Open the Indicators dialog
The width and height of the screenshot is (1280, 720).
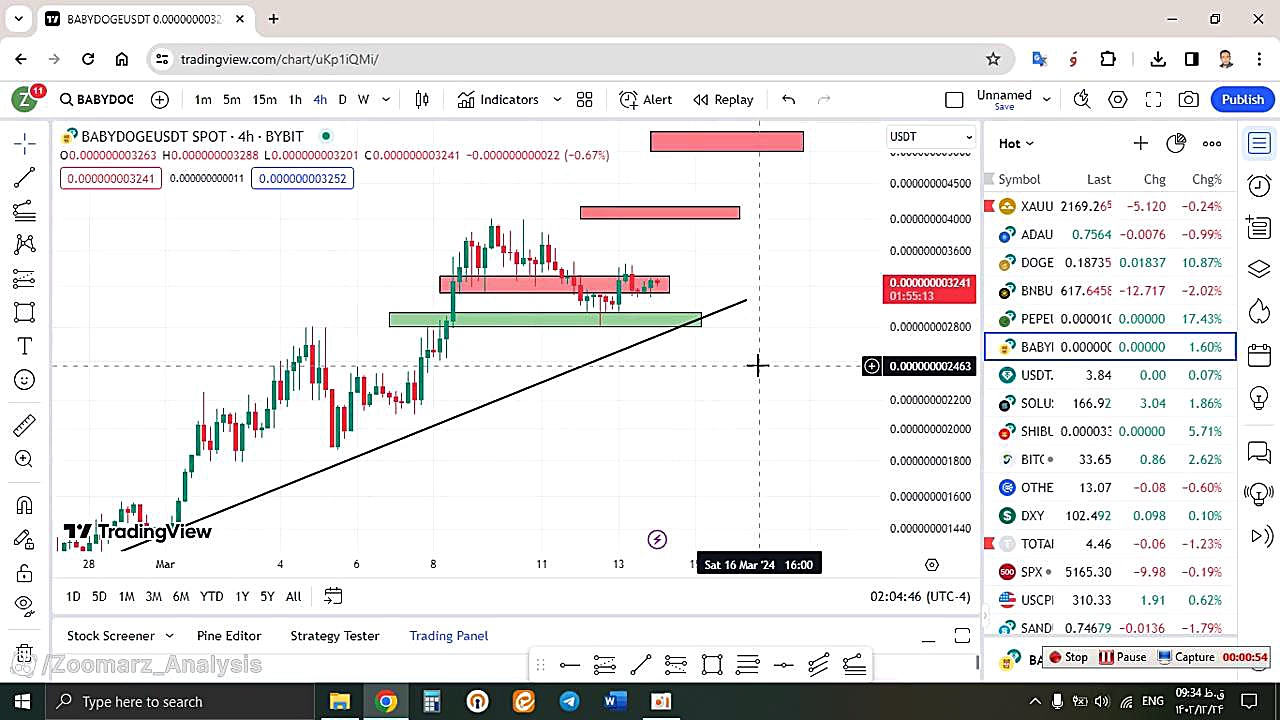(x=498, y=100)
